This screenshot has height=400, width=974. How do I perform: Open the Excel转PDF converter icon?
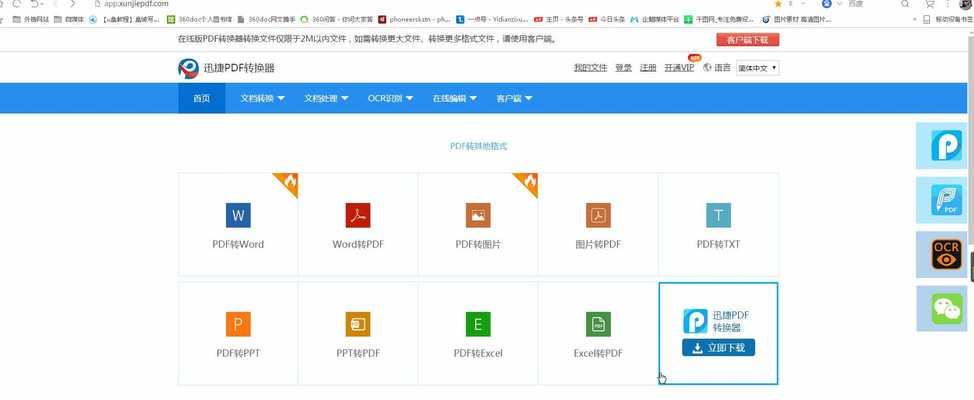pyautogui.click(x=598, y=324)
